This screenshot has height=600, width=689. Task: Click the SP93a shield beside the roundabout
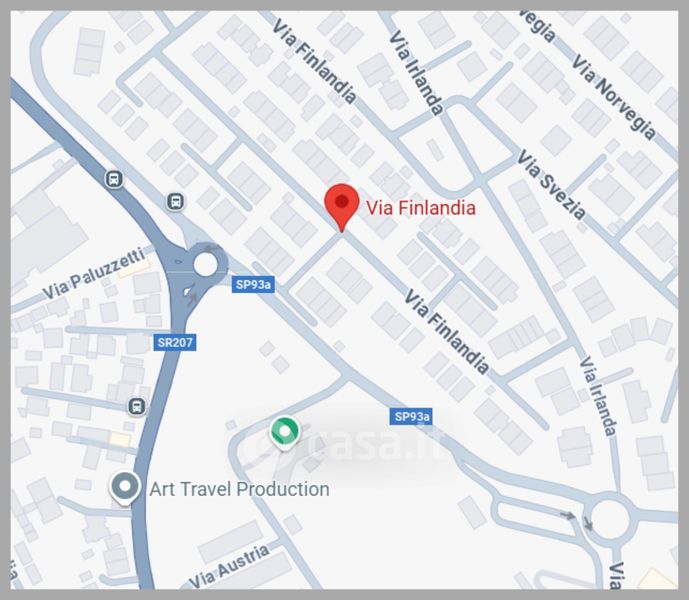point(253,285)
